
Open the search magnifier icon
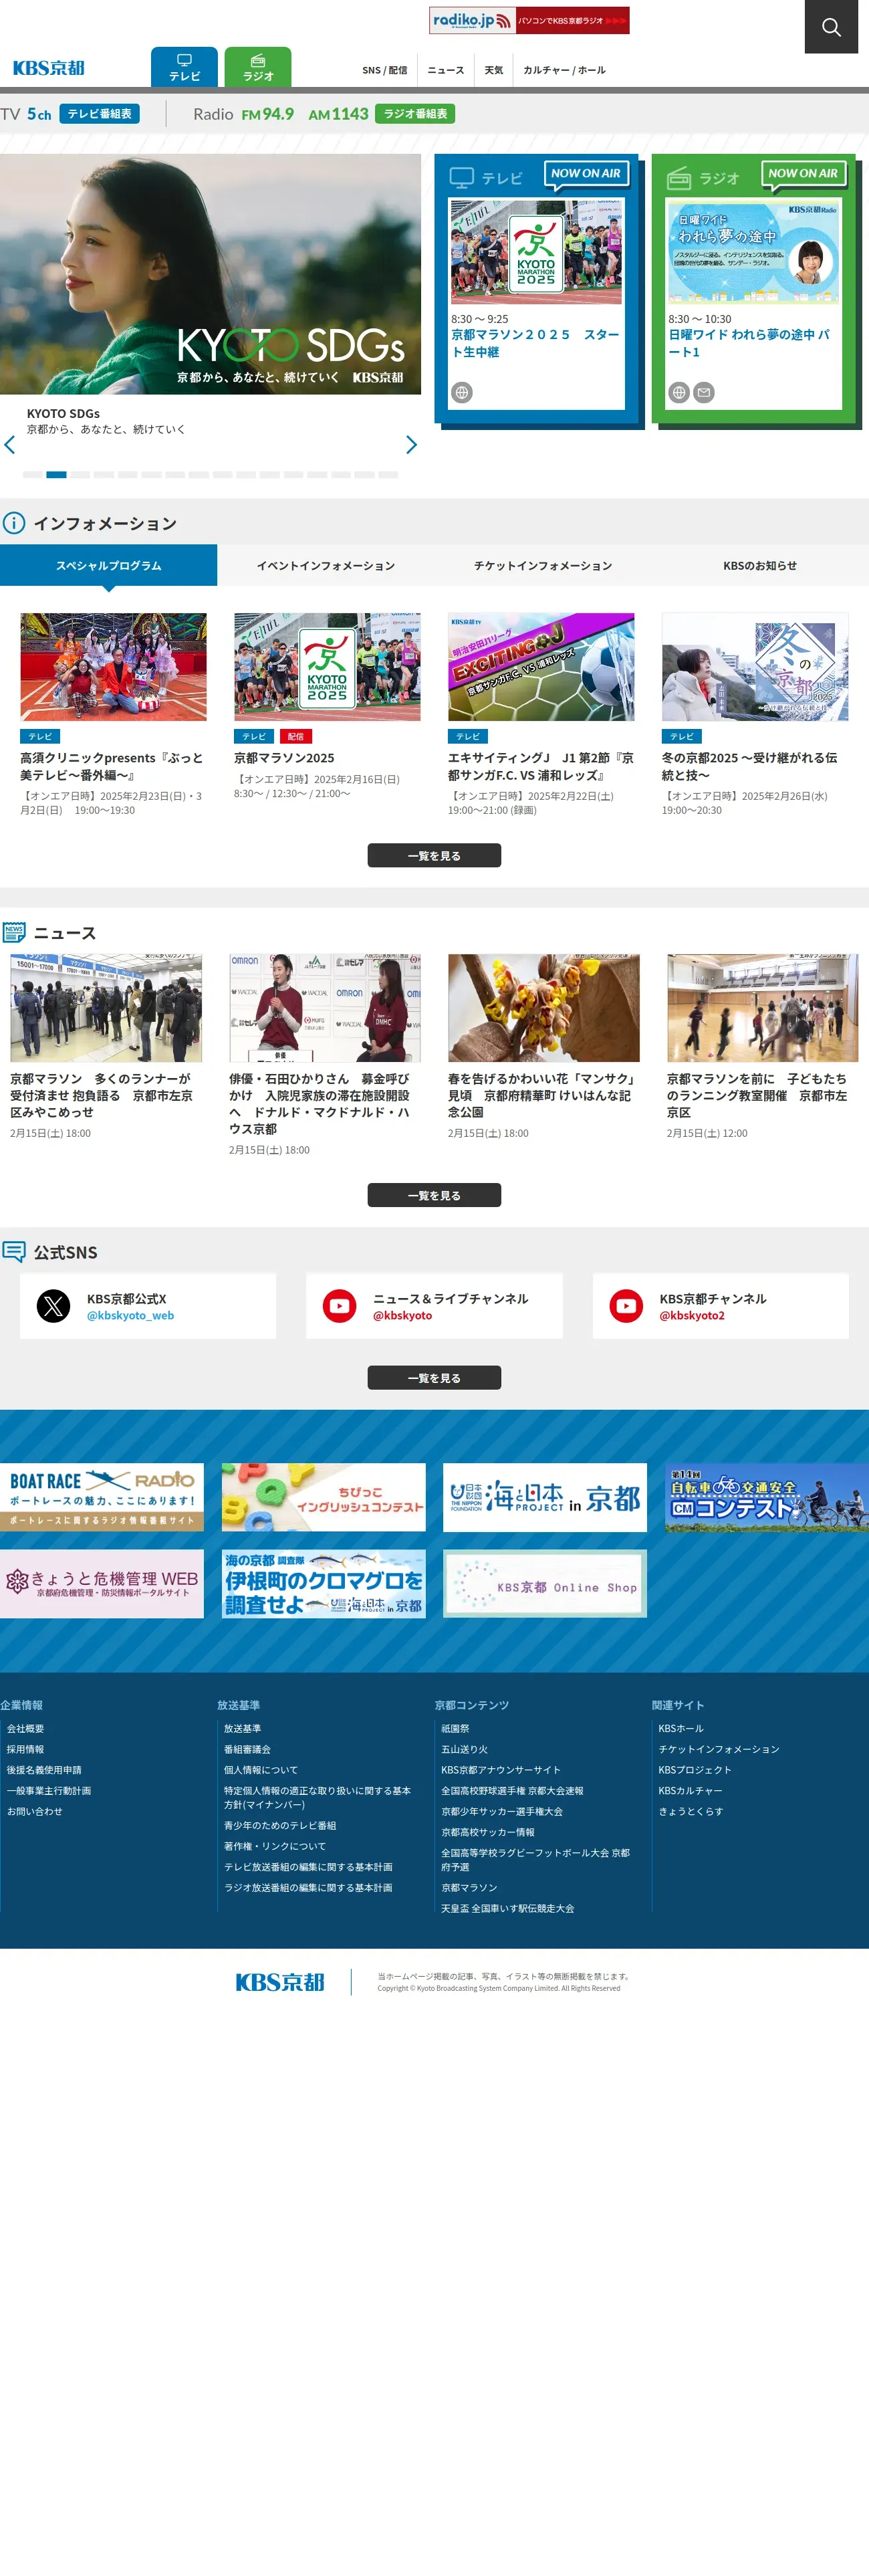[831, 27]
